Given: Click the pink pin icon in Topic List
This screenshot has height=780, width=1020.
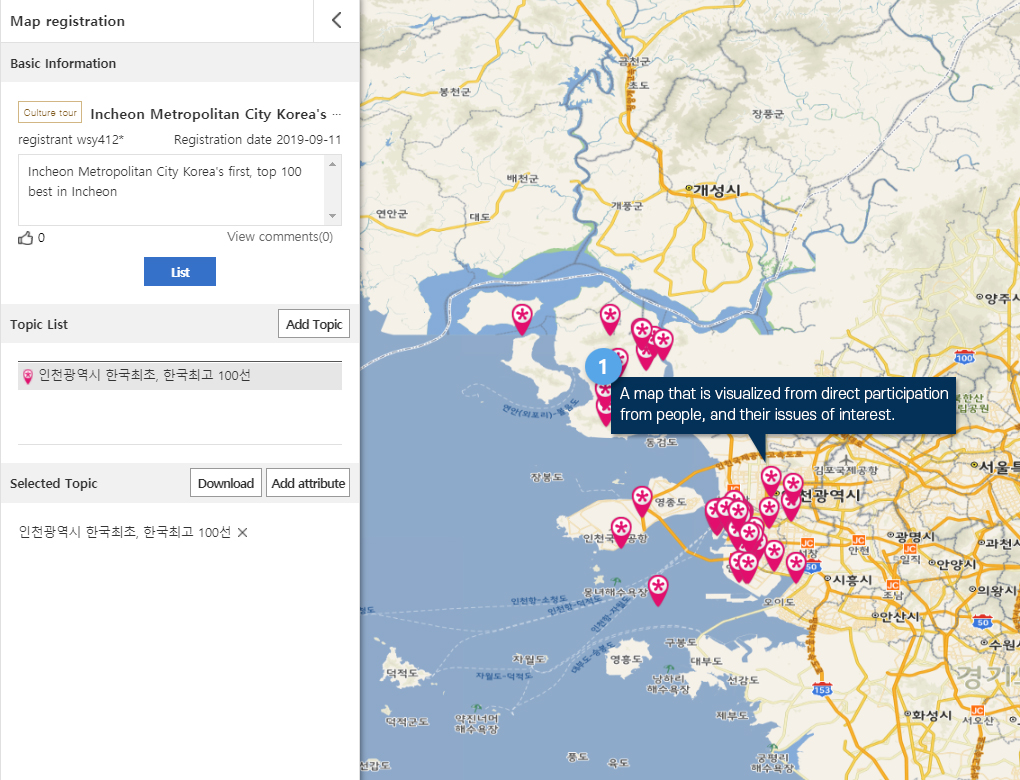Looking at the screenshot, I should (27, 376).
